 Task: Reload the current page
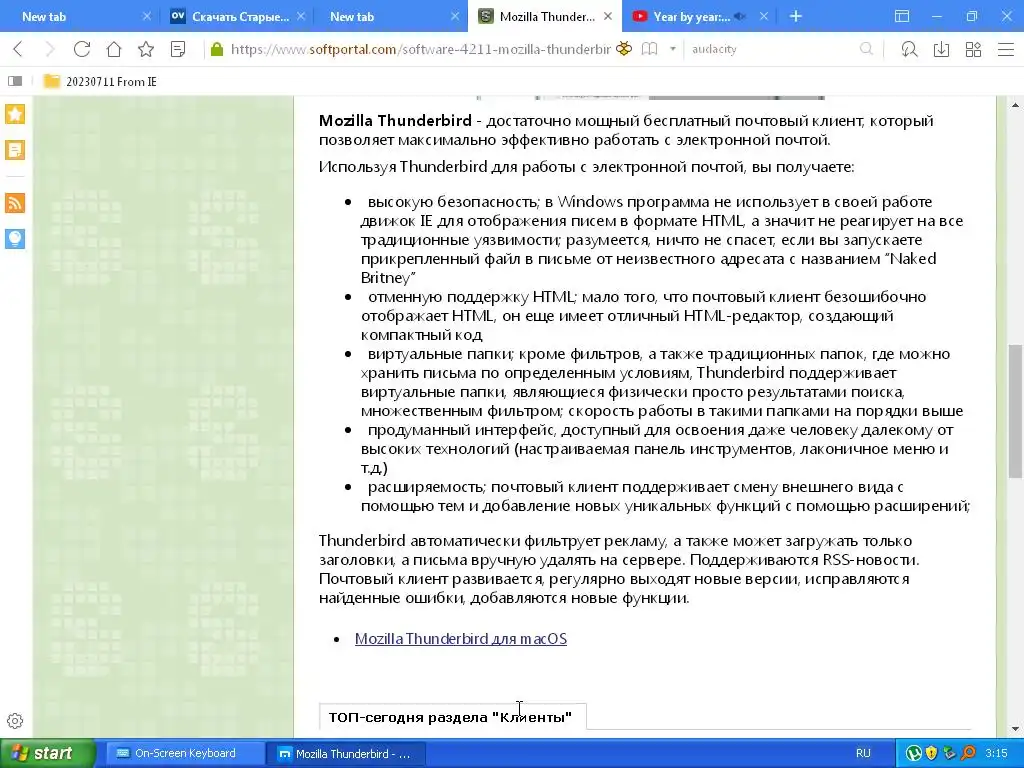click(x=82, y=49)
